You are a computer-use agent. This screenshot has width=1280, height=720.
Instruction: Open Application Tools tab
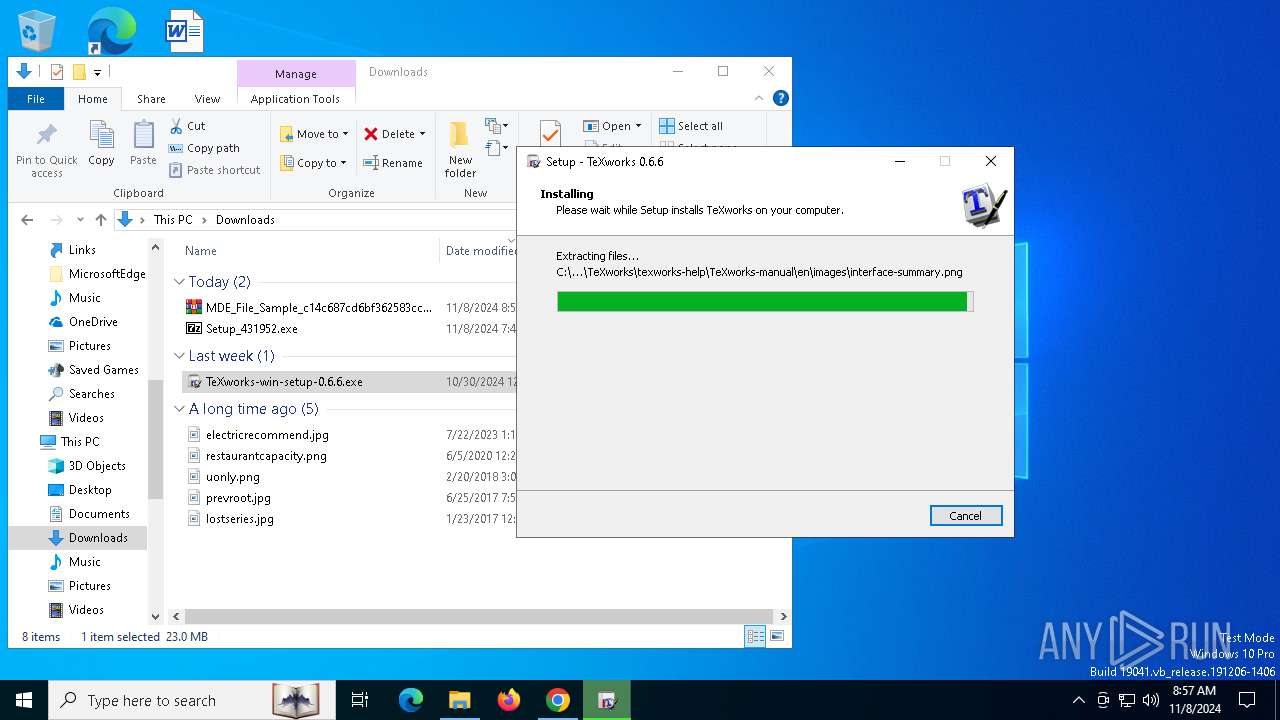[295, 99]
